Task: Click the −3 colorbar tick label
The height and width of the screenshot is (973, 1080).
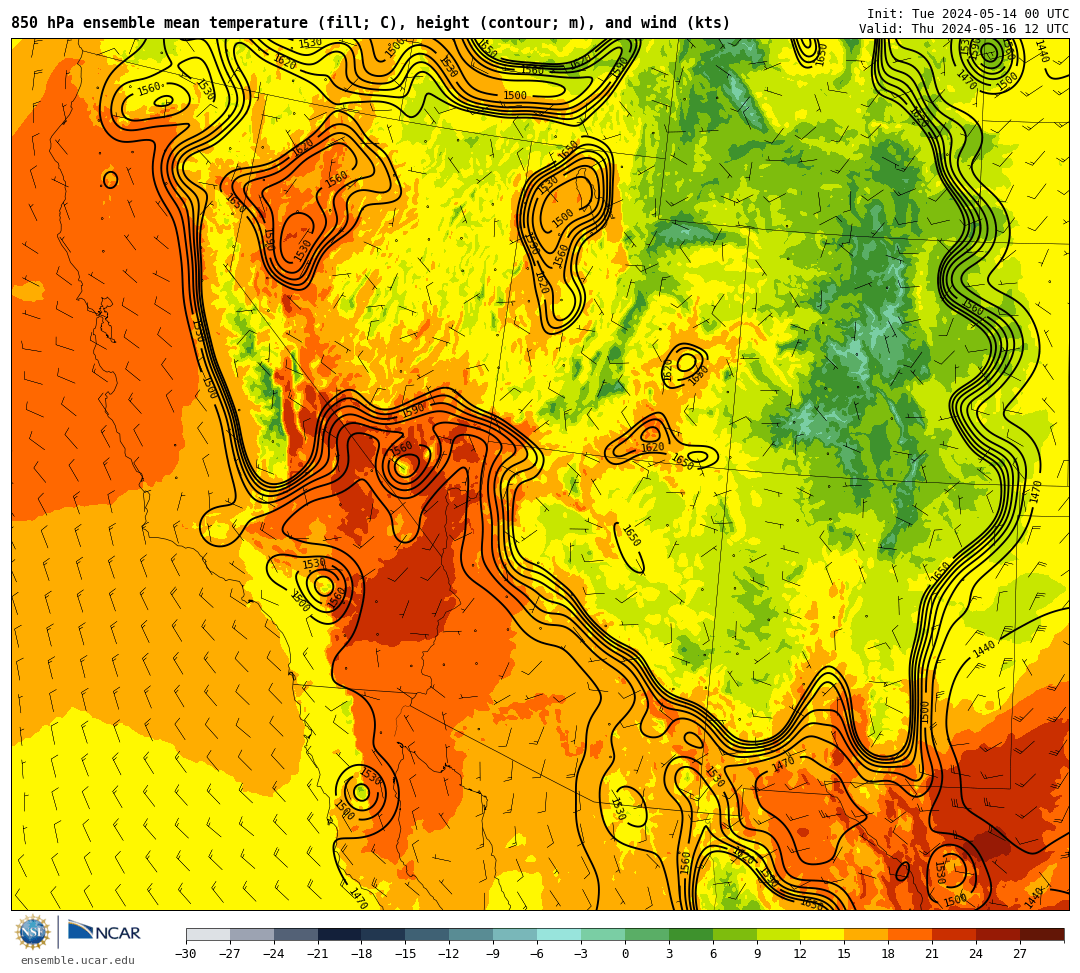Action: [x=581, y=954]
